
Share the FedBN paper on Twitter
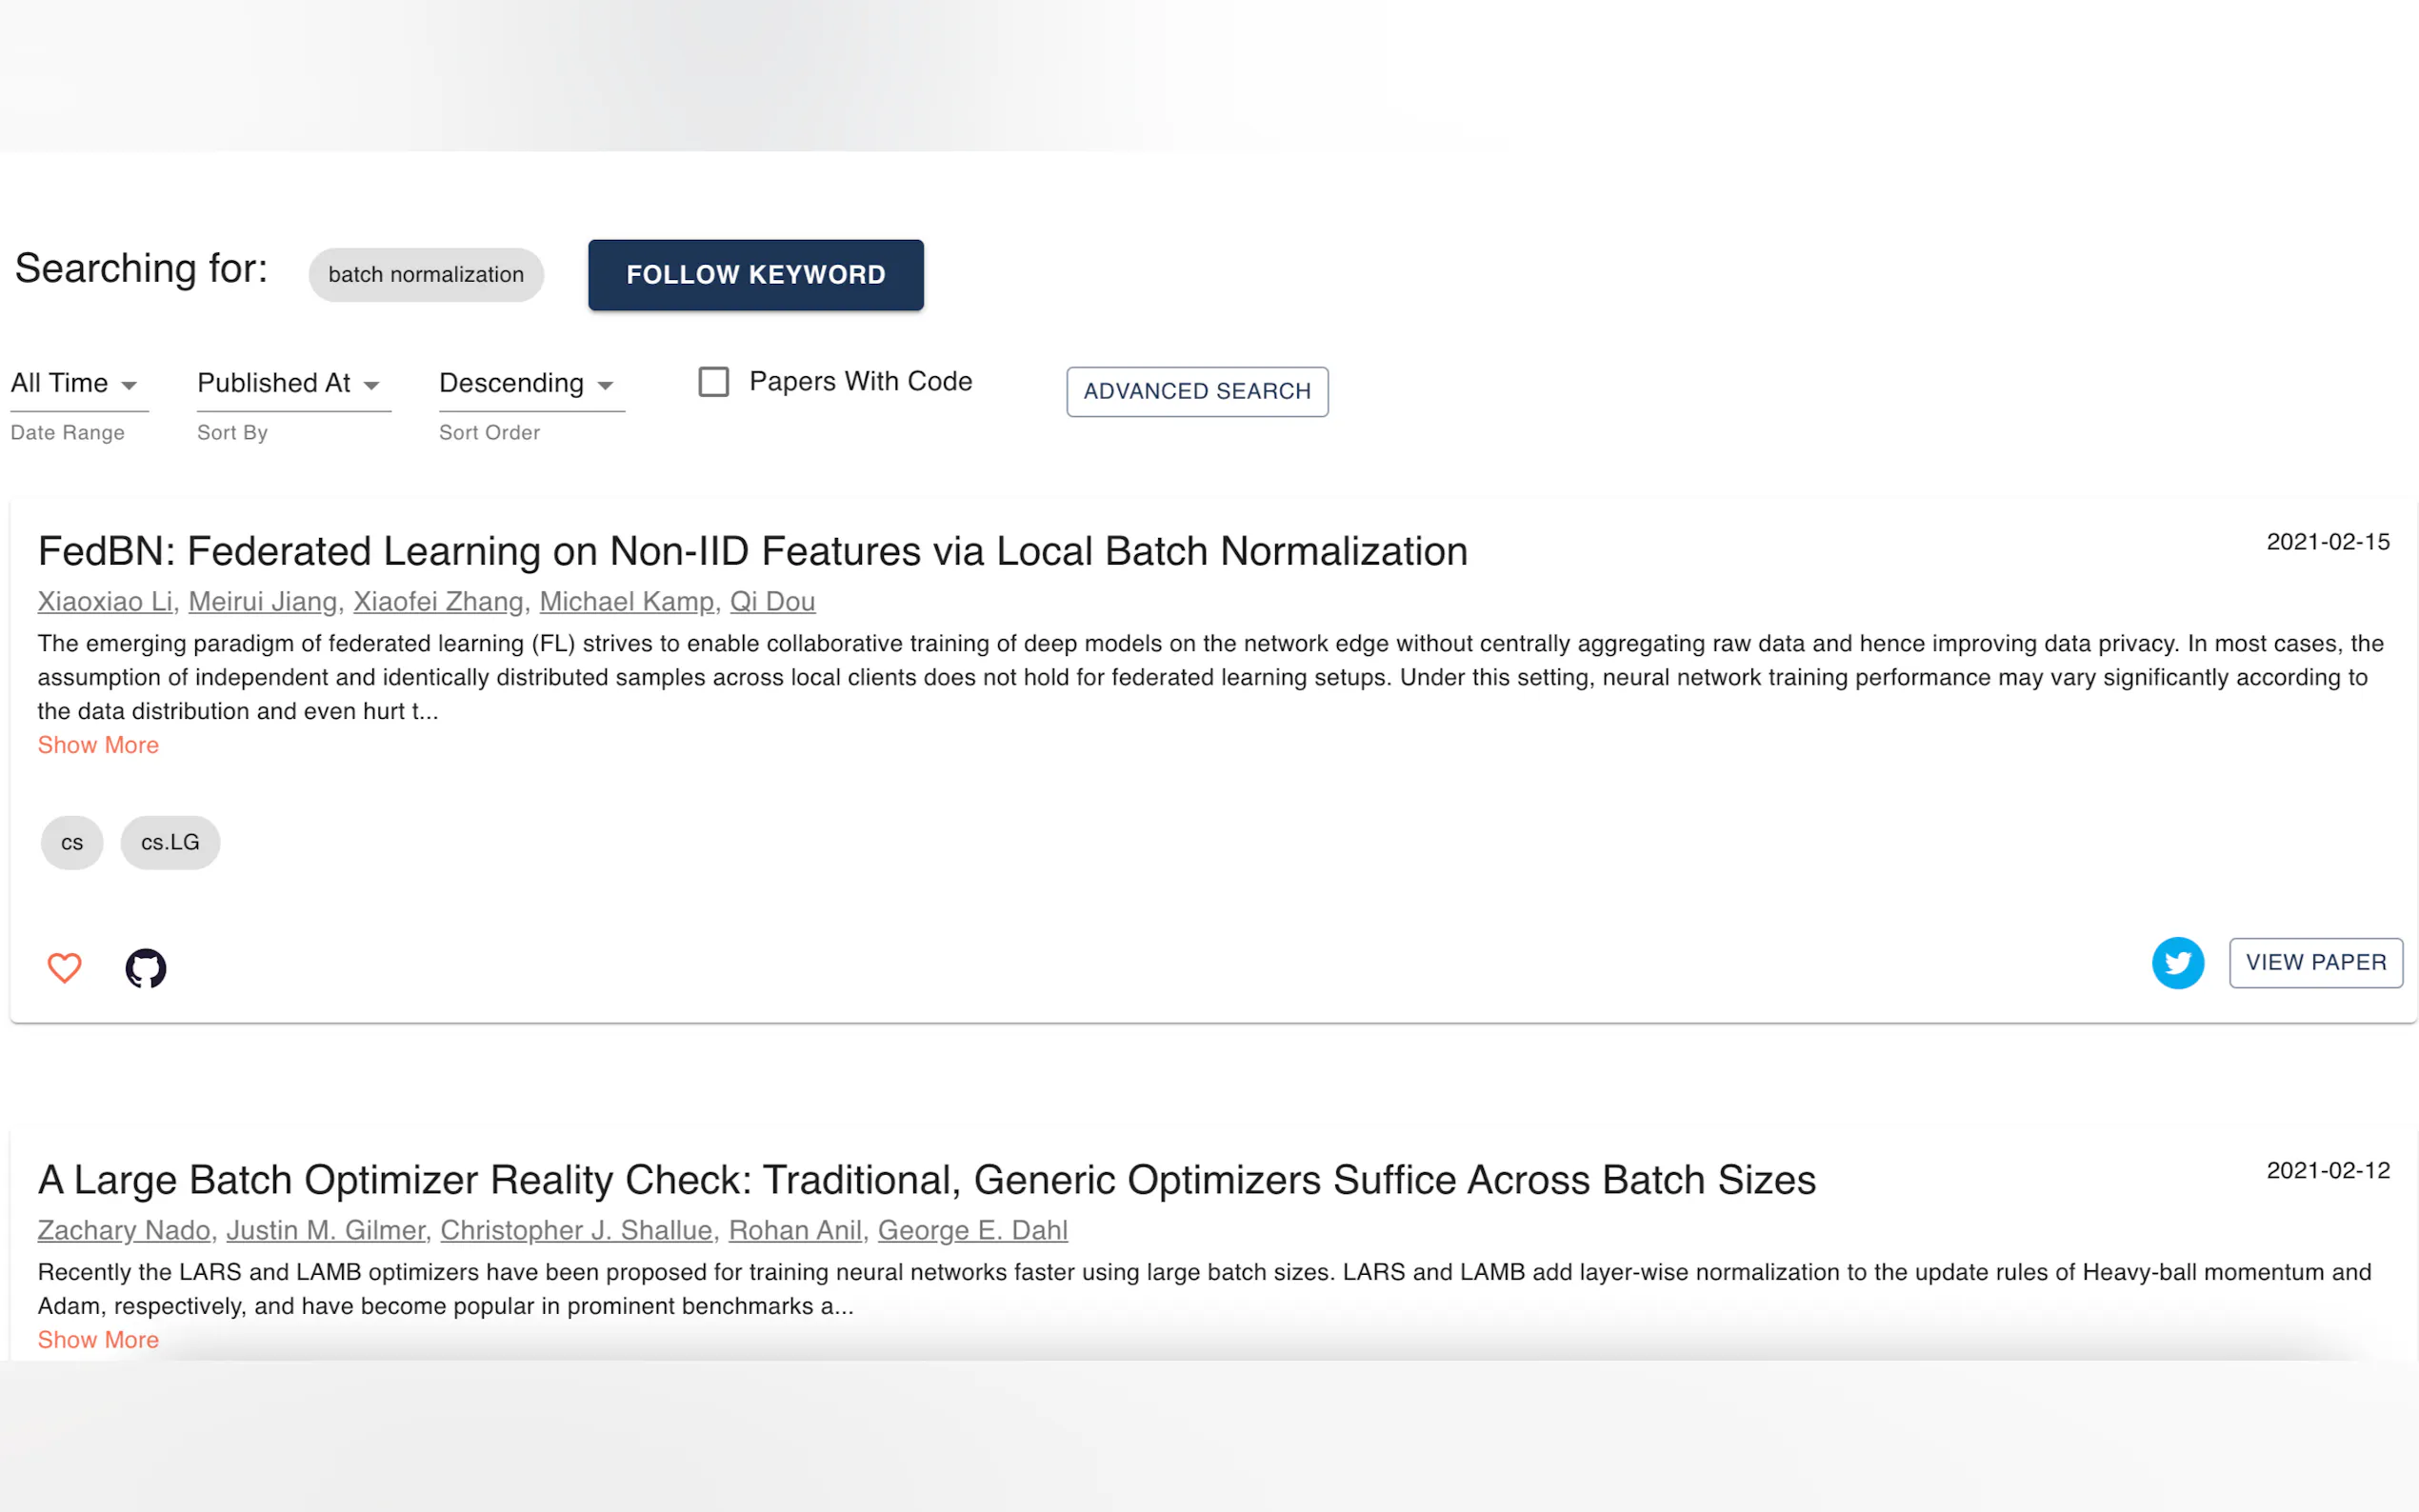2177,962
